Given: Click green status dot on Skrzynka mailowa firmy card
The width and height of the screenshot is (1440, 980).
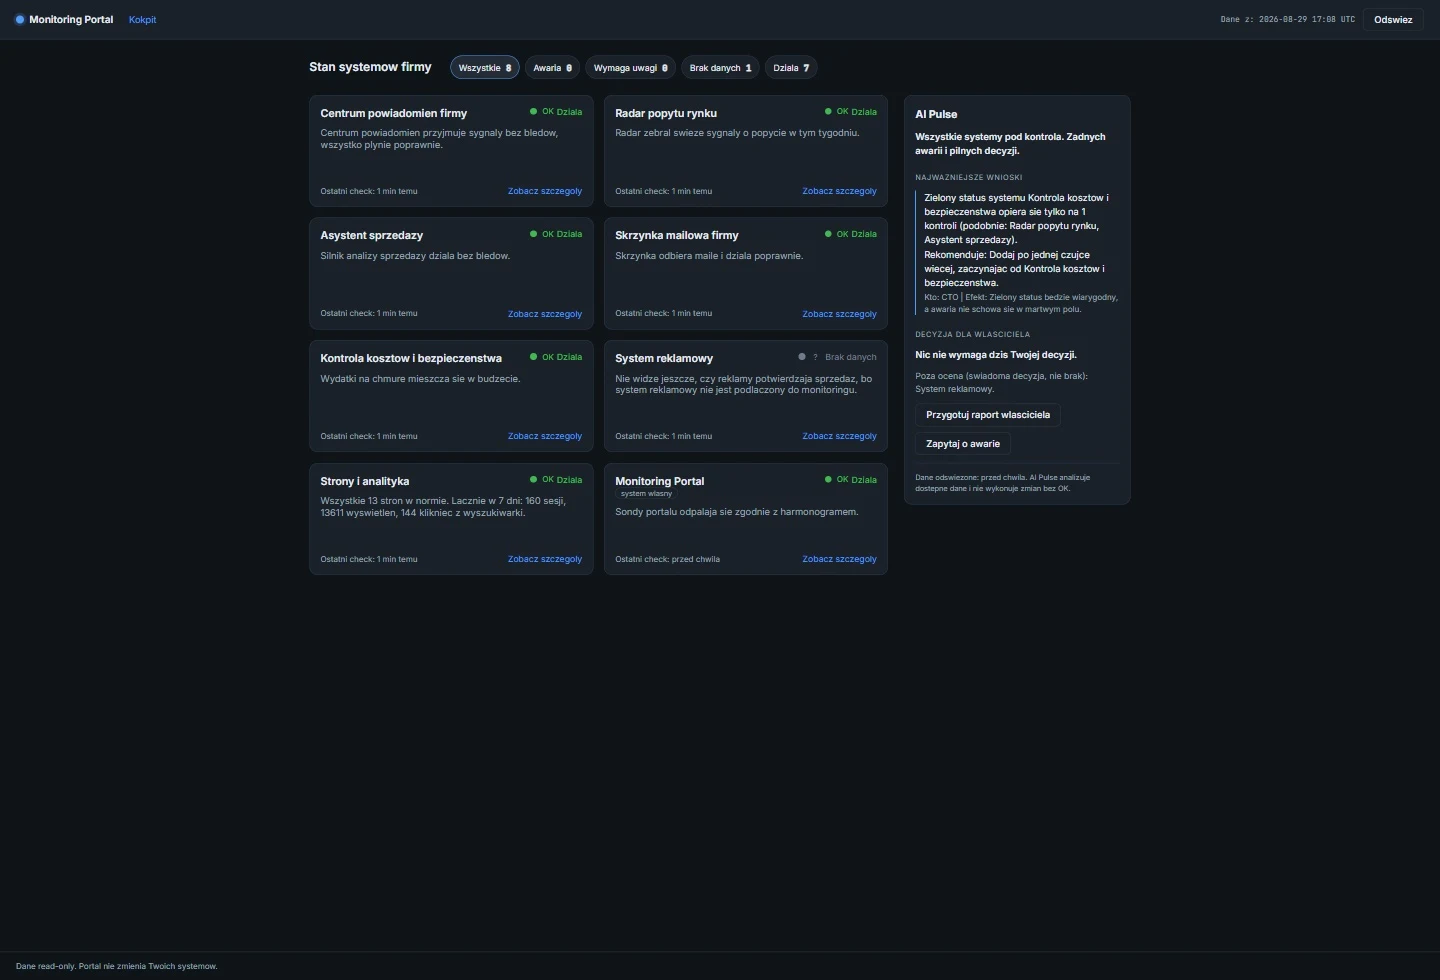Looking at the screenshot, I should click(828, 234).
